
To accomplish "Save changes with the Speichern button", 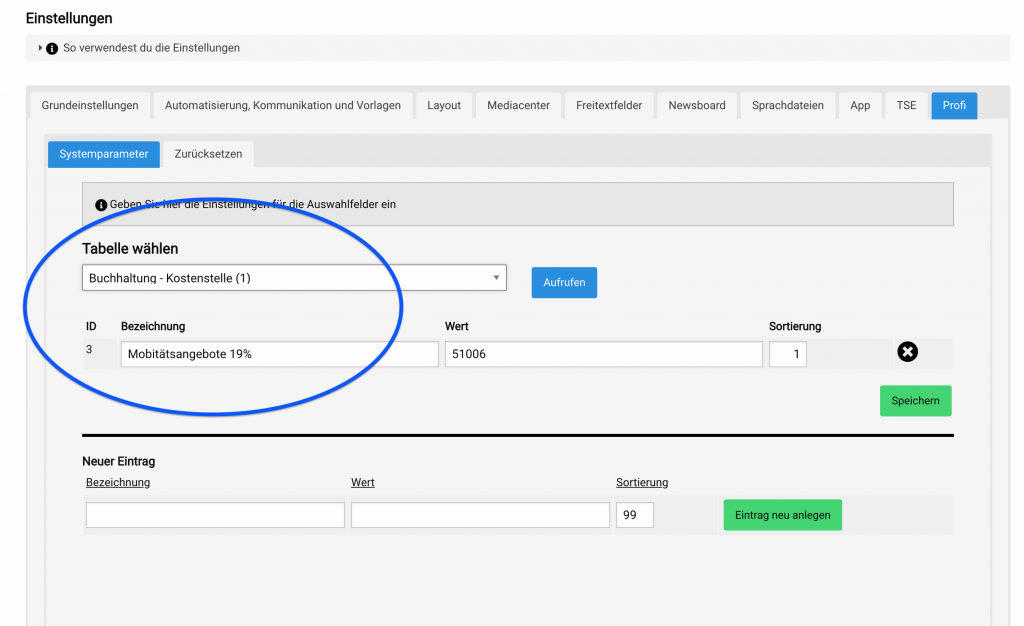I will (x=916, y=401).
